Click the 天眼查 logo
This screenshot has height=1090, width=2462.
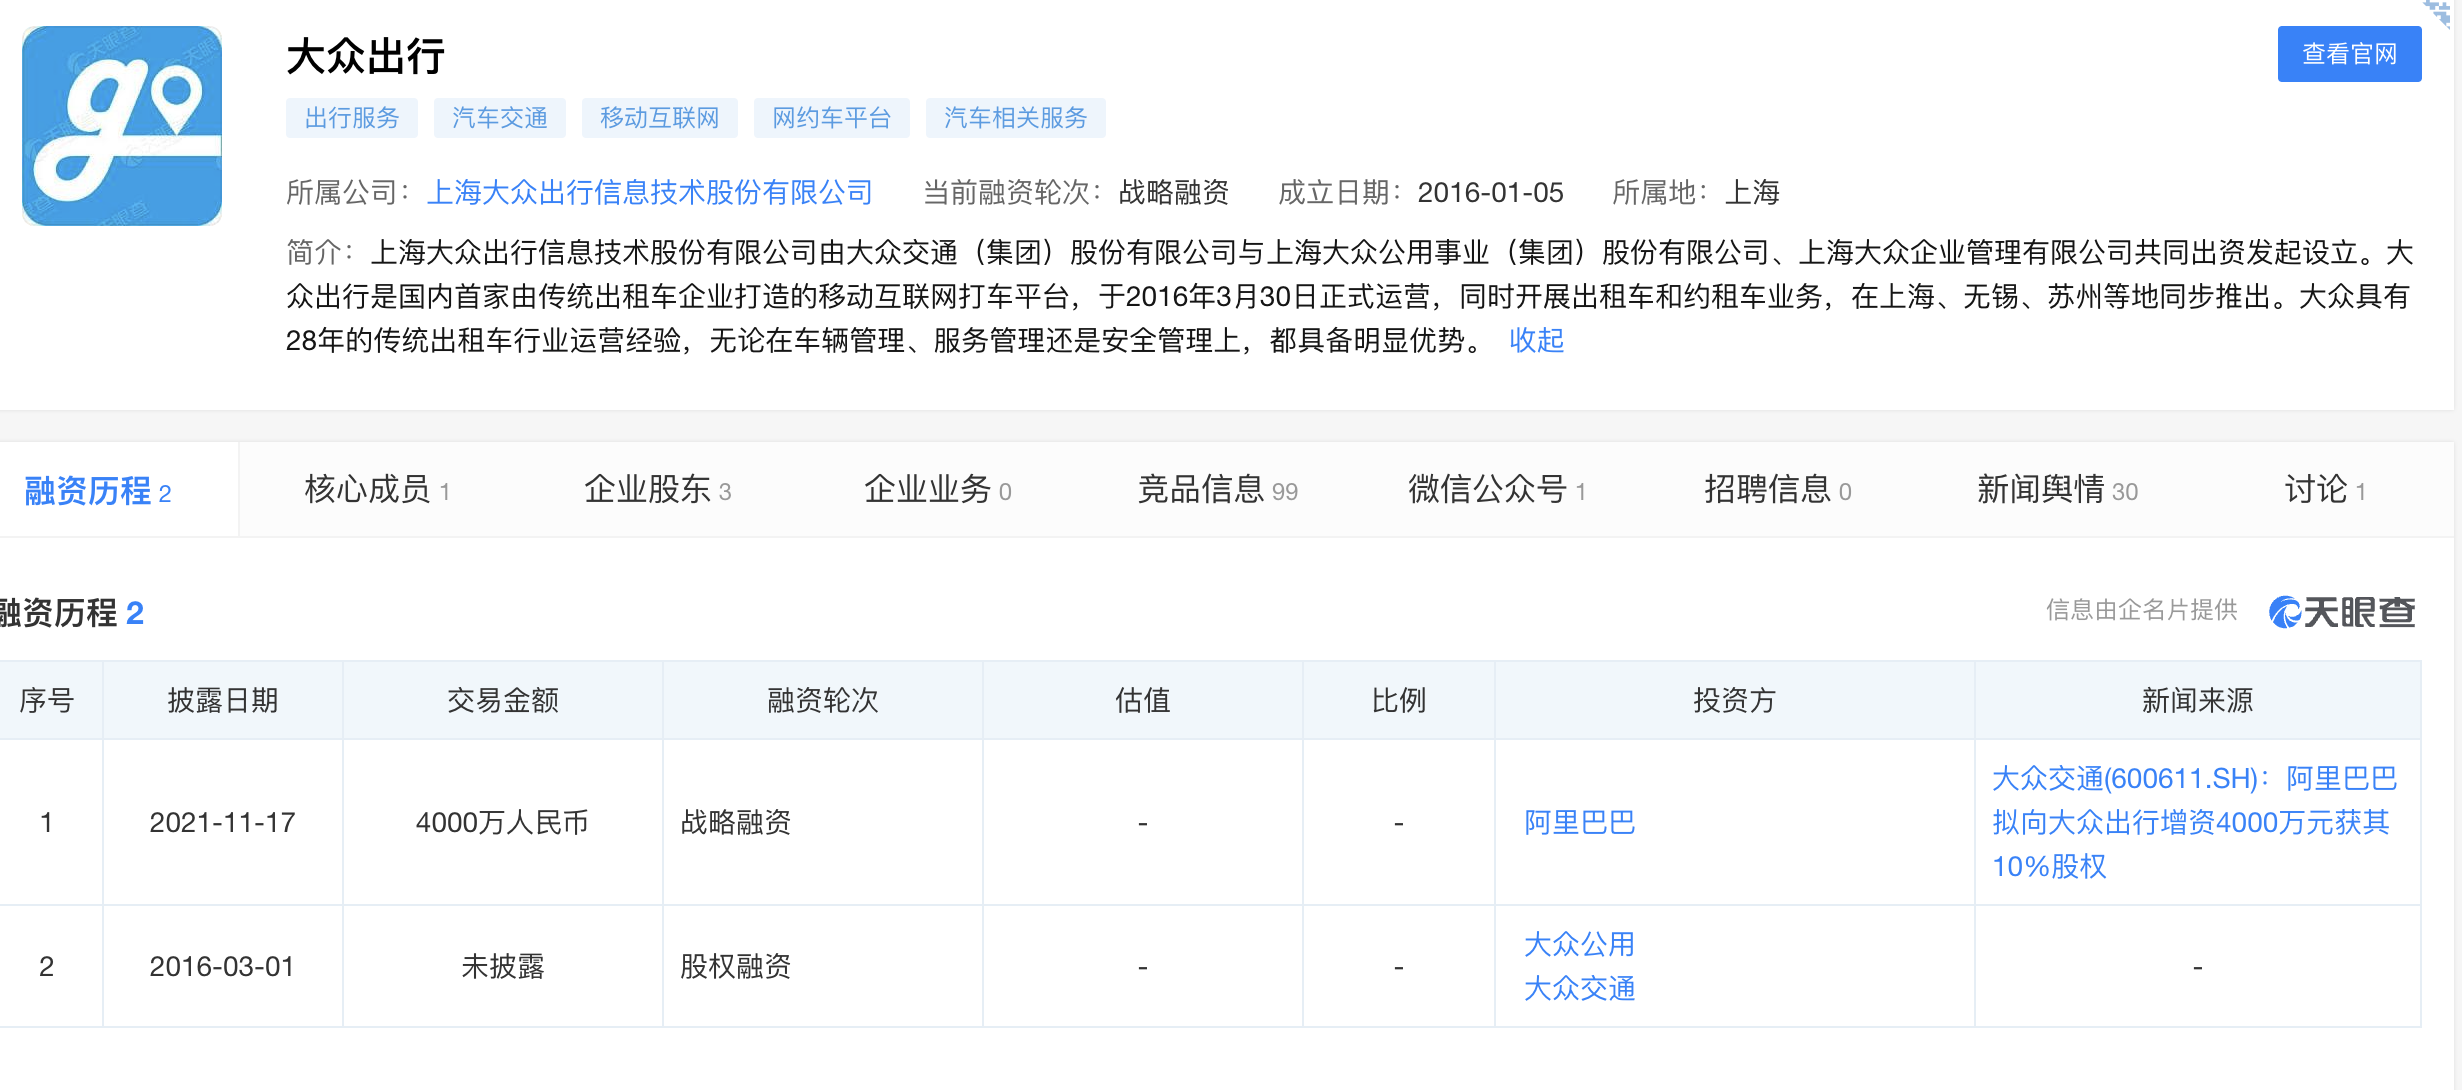tap(2342, 611)
